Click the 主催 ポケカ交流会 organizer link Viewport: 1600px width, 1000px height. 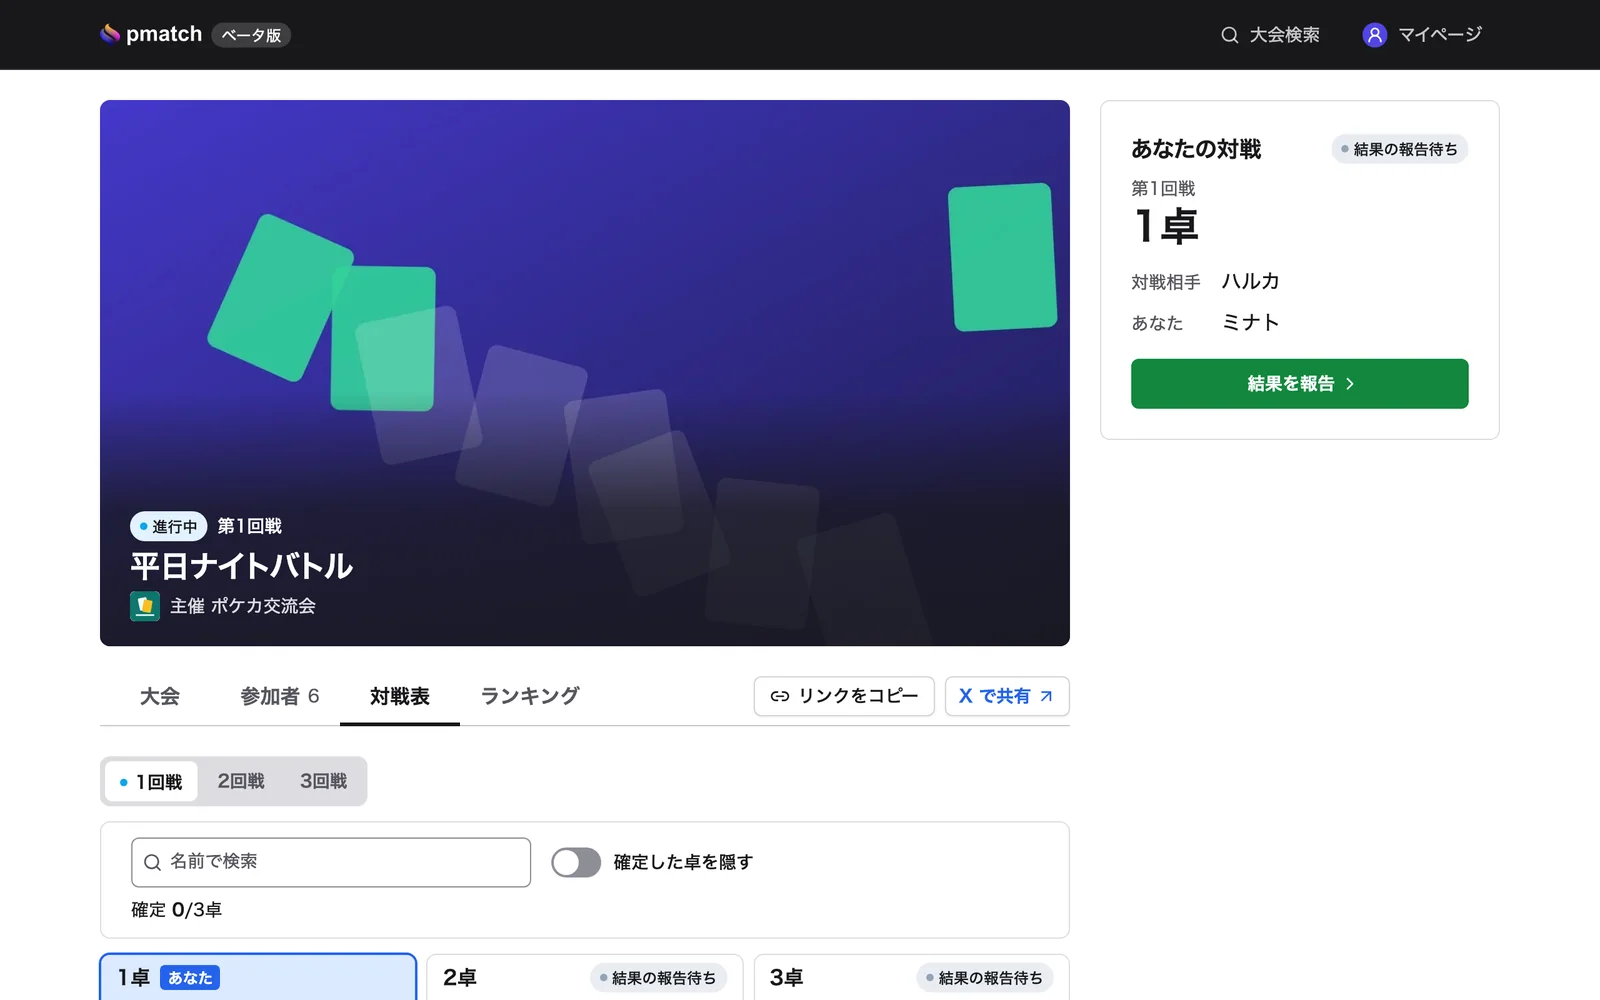click(x=223, y=606)
